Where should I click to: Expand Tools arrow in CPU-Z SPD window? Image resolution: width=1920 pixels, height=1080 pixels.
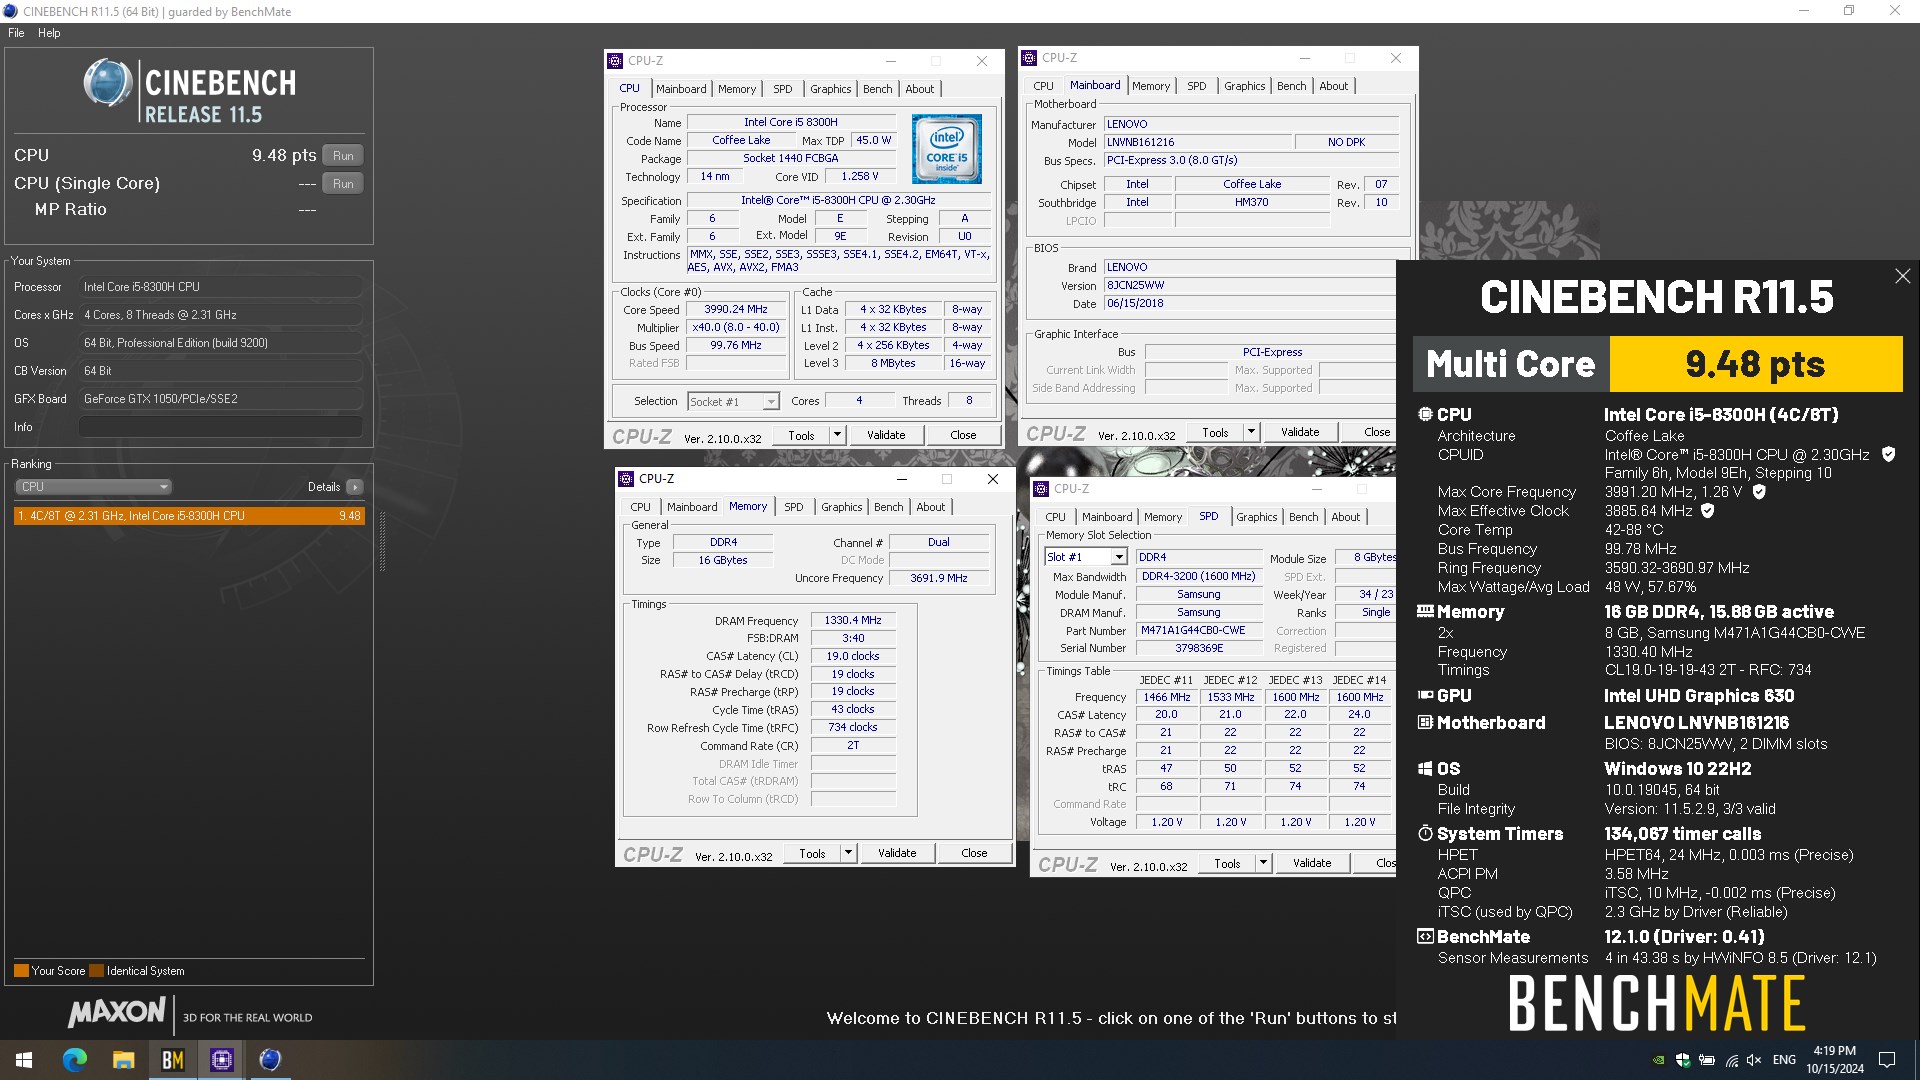1263,863
